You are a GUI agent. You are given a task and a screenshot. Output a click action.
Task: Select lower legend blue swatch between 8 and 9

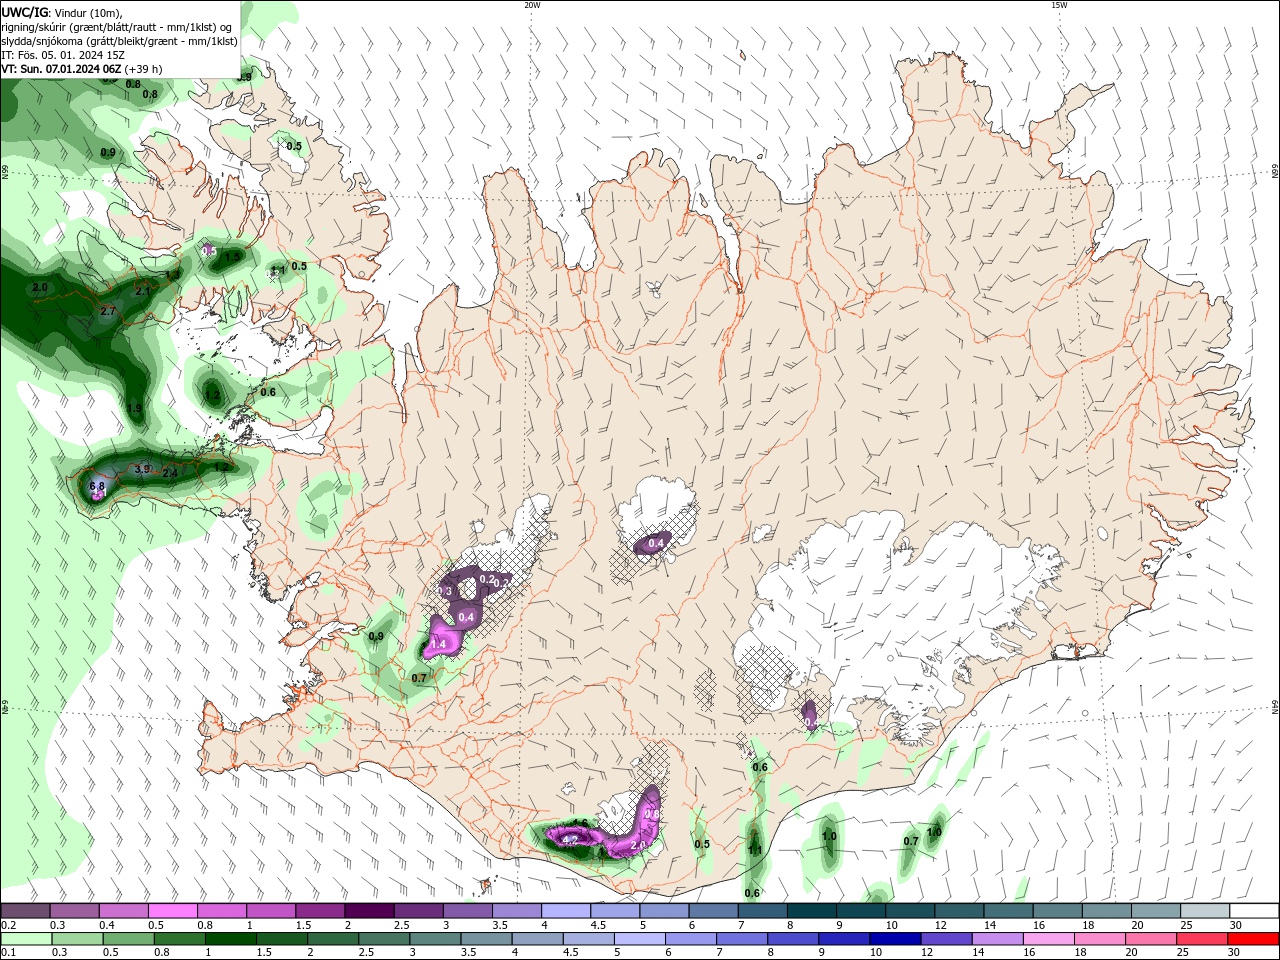pyautogui.click(x=795, y=939)
